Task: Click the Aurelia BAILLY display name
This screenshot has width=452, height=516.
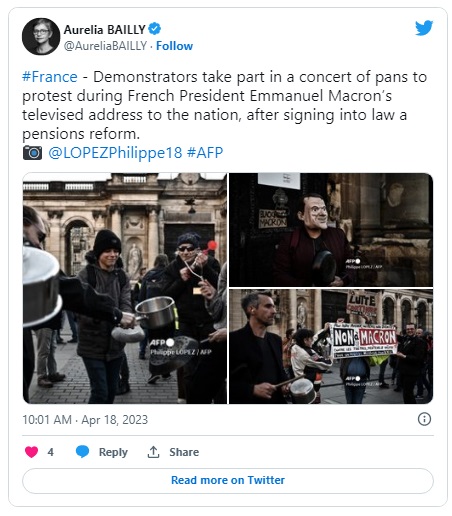Action: [104, 30]
